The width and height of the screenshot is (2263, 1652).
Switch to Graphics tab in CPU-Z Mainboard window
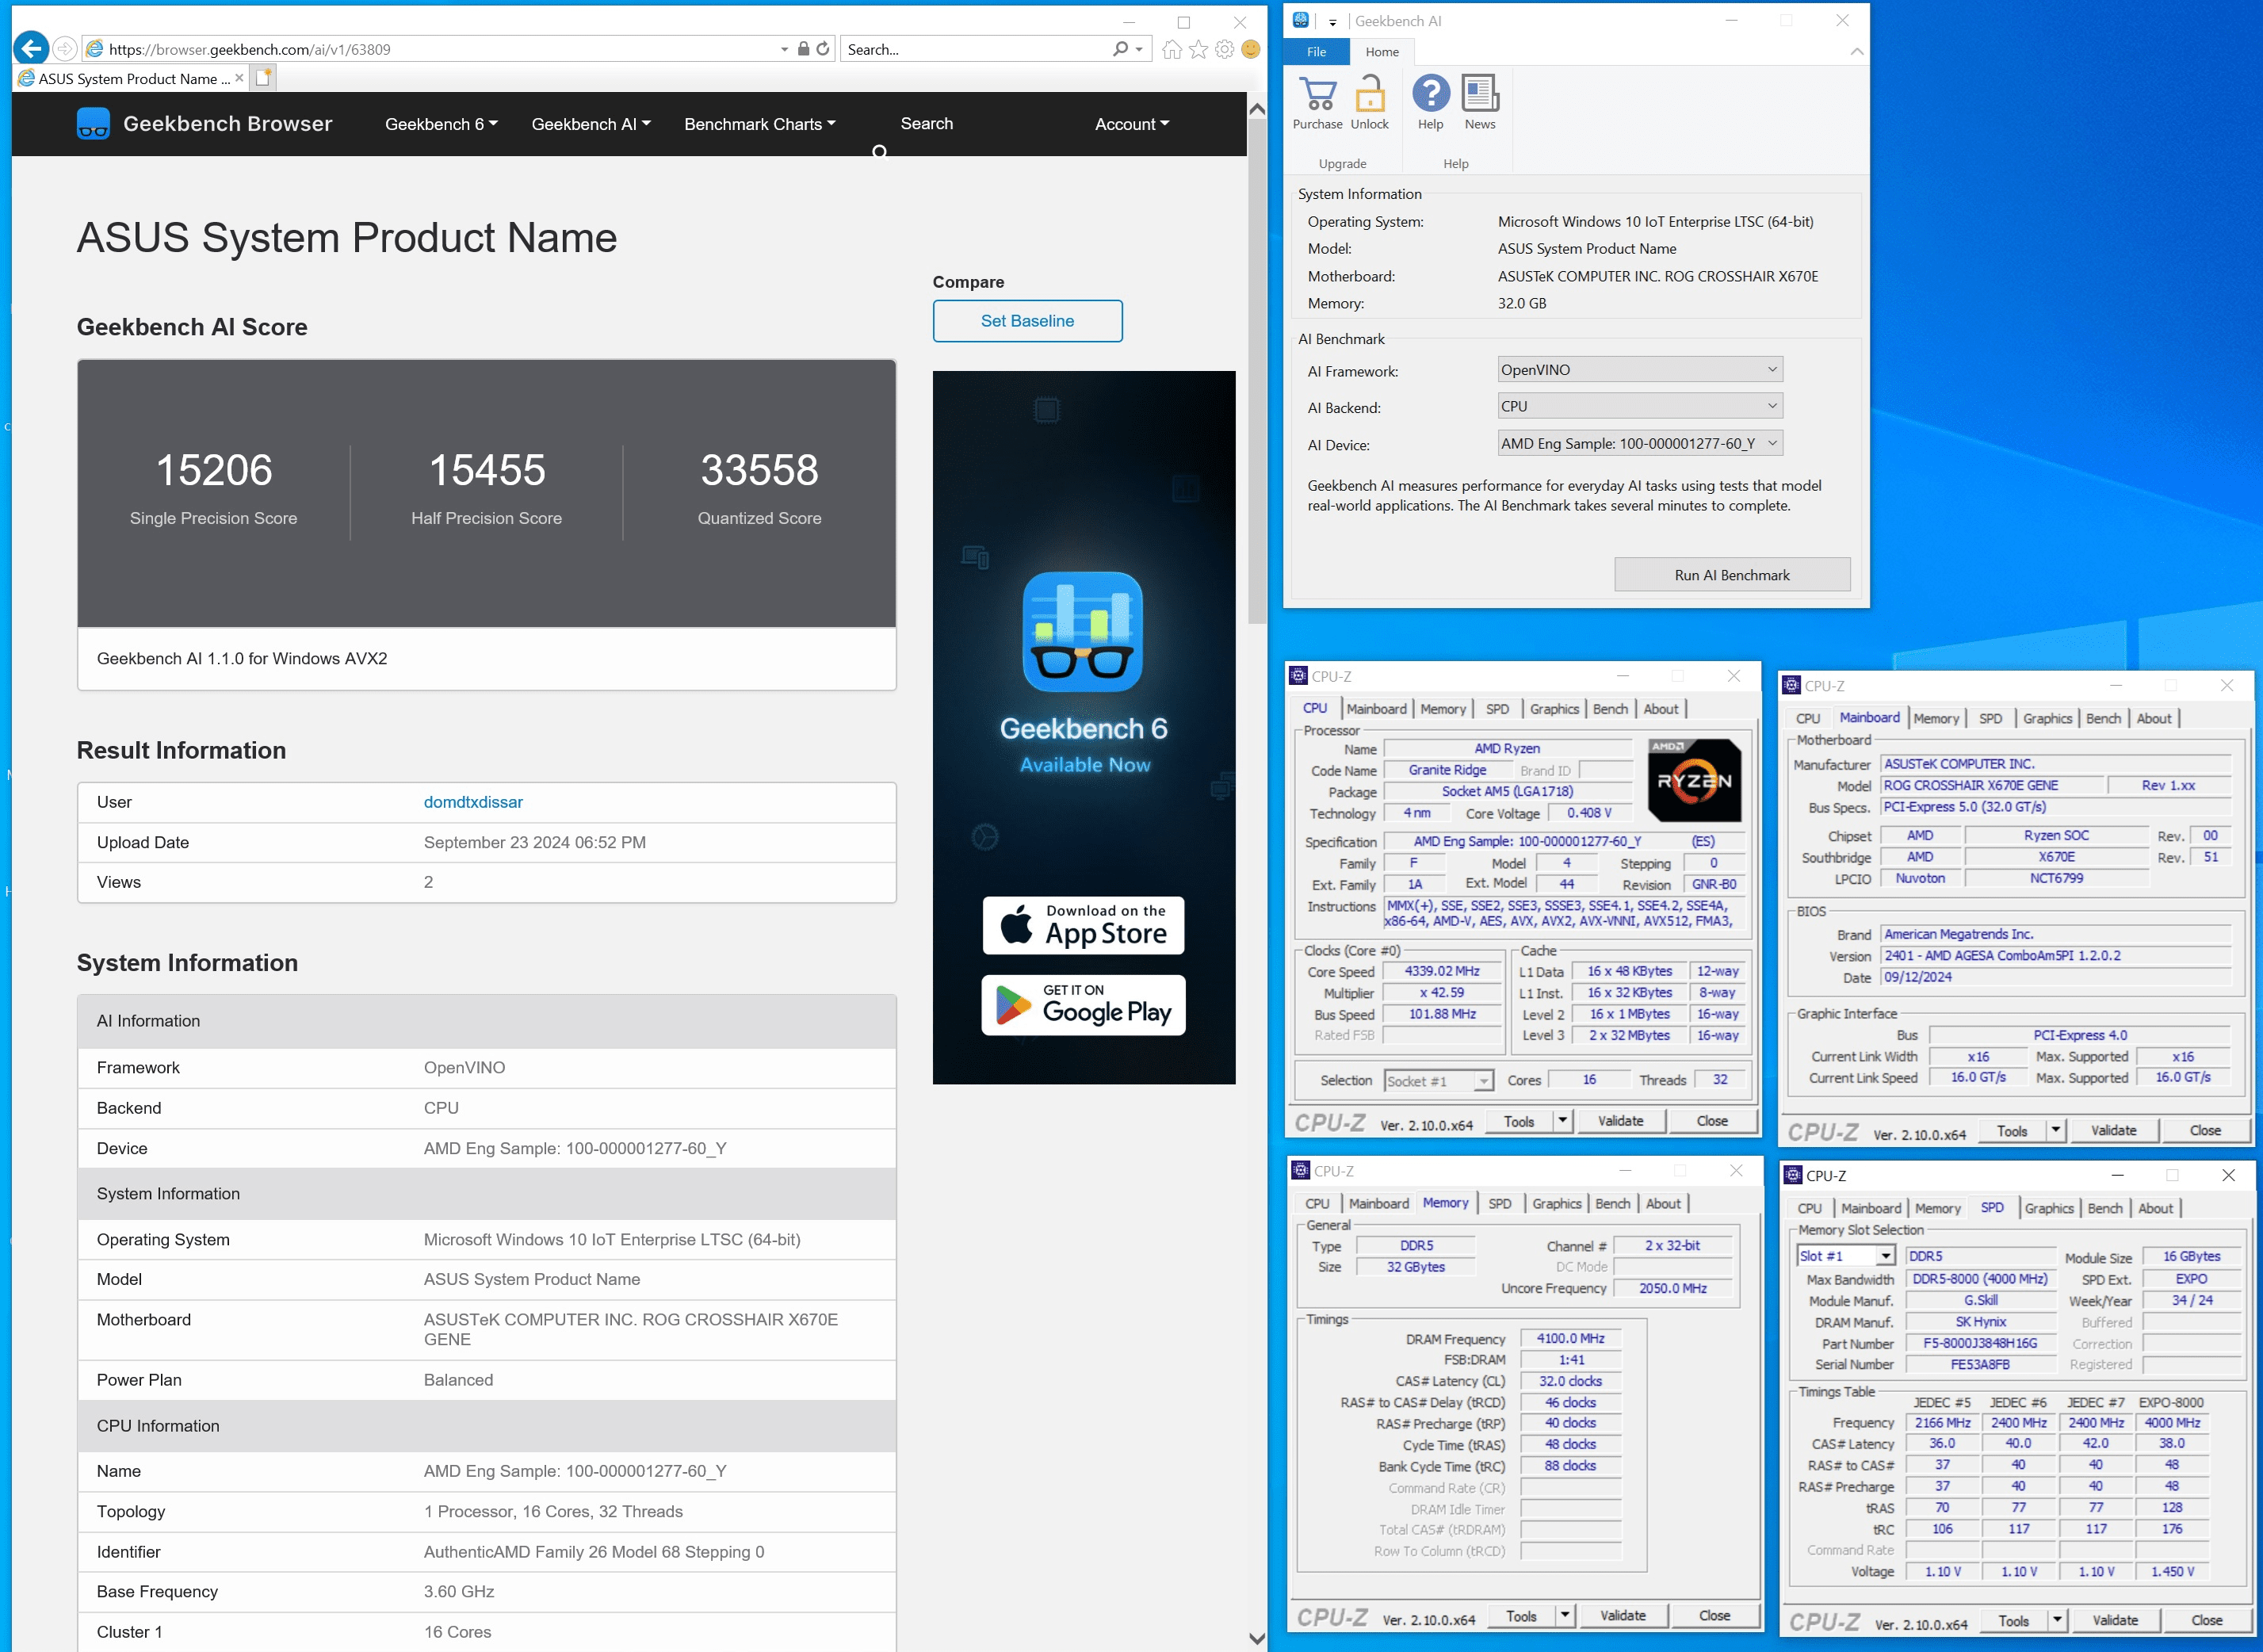tap(2047, 718)
